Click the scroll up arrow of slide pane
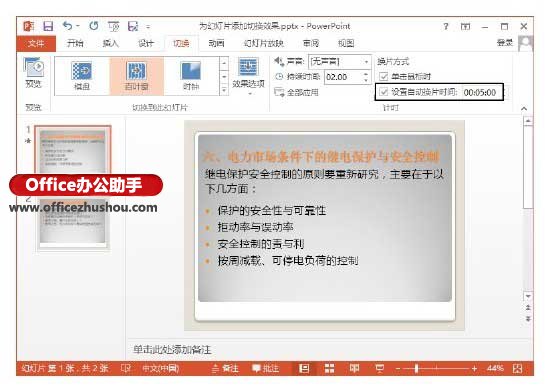 pyautogui.click(x=528, y=121)
